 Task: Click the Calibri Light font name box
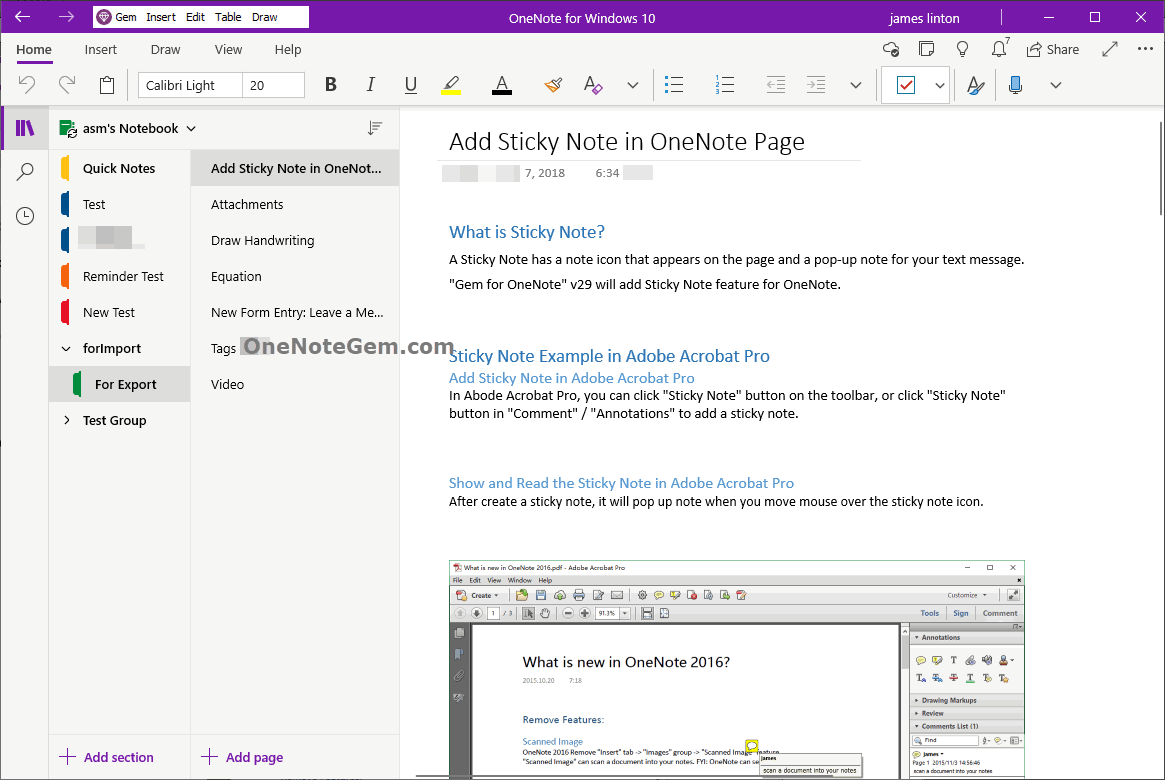tap(190, 85)
